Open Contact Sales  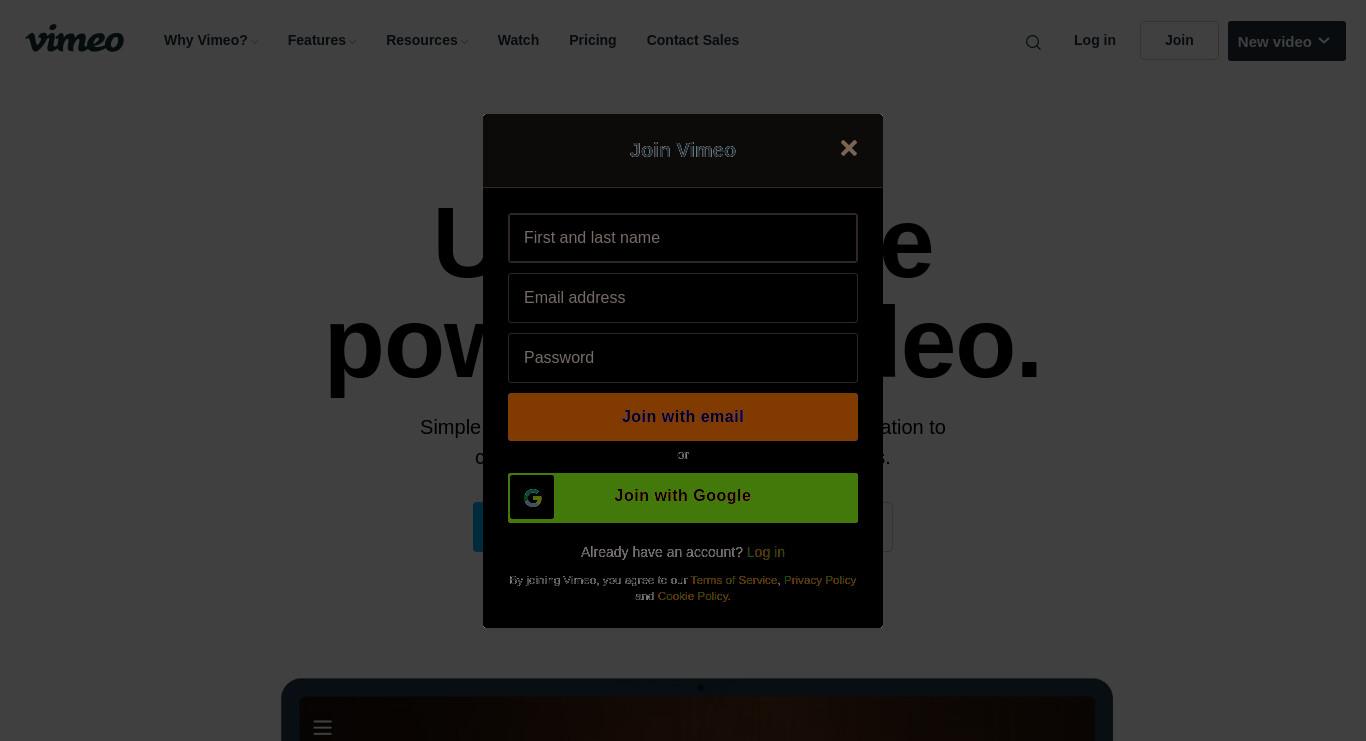(692, 40)
